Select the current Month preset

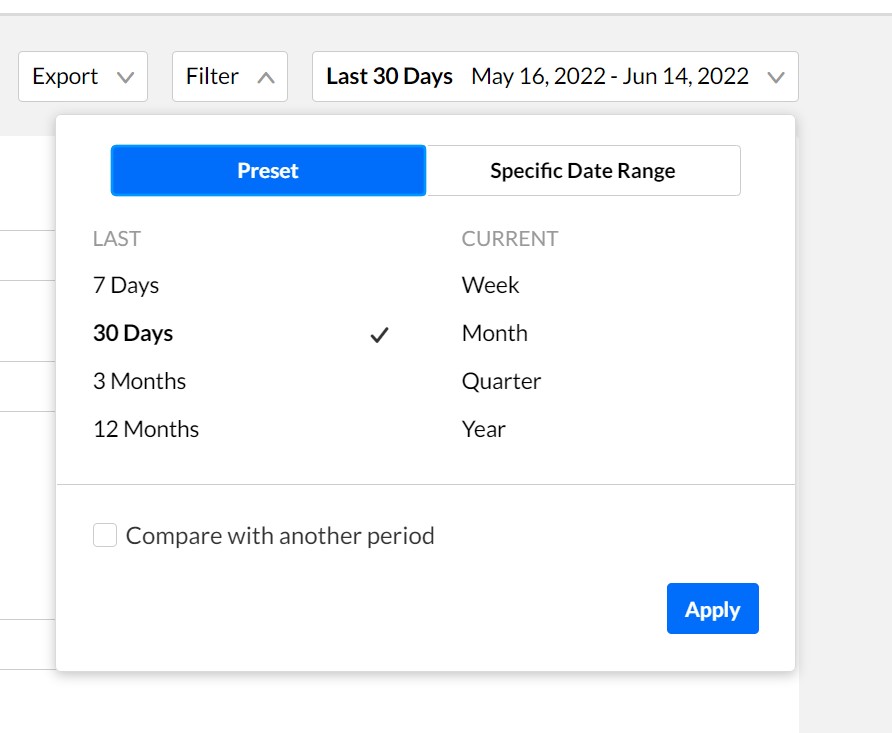click(495, 333)
